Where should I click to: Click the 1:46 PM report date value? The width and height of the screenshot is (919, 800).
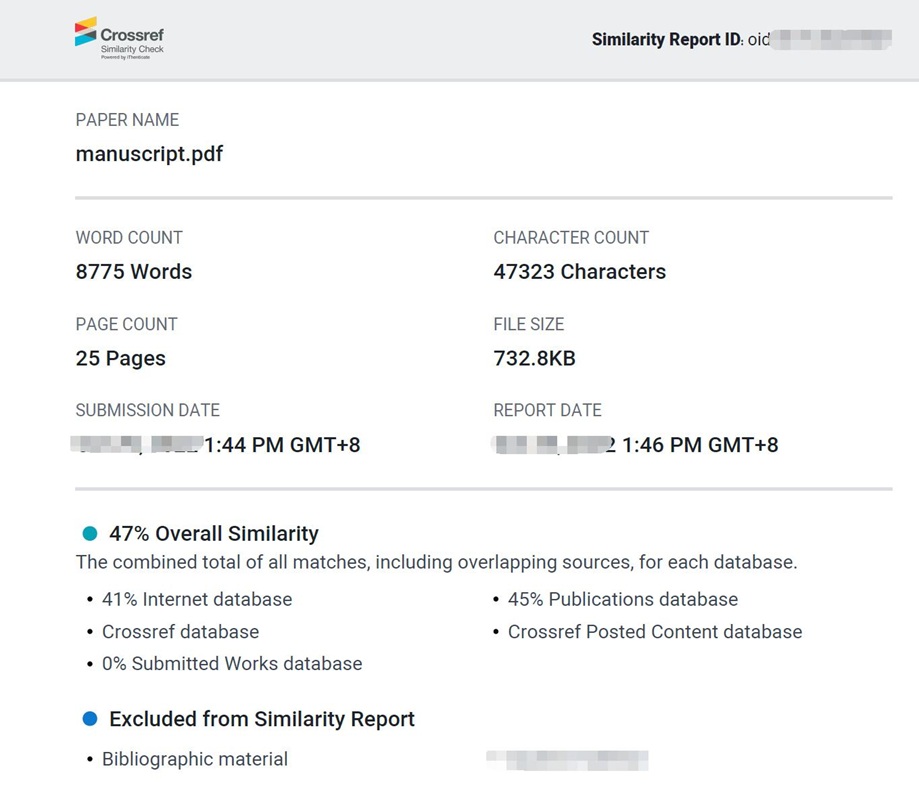[699, 445]
